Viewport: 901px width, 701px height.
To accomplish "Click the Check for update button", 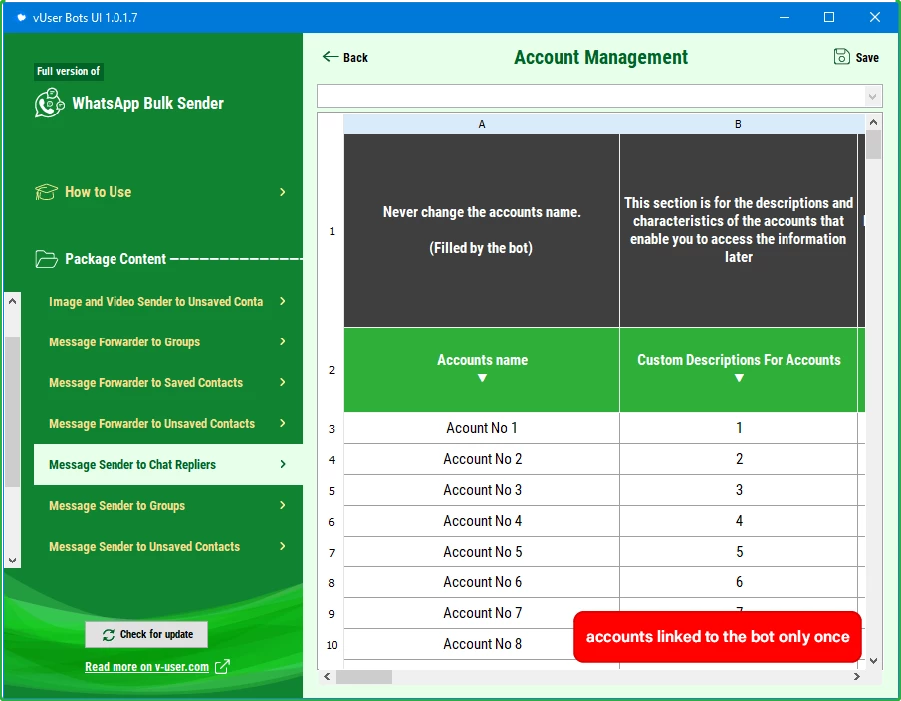I will click(147, 634).
